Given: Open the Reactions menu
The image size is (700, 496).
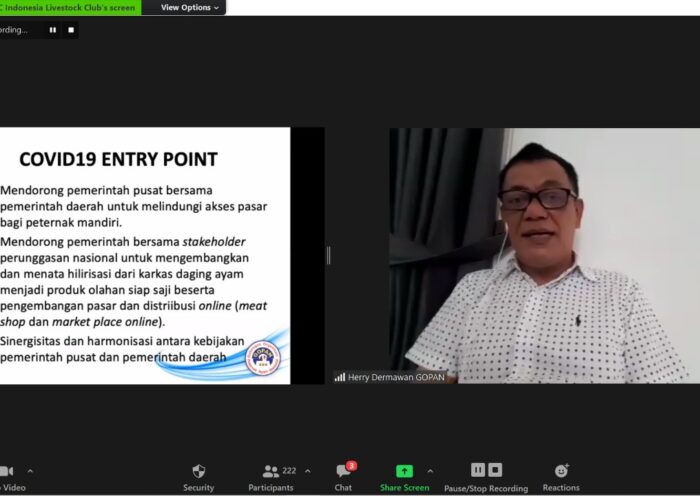Looking at the screenshot, I should [x=561, y=476].
